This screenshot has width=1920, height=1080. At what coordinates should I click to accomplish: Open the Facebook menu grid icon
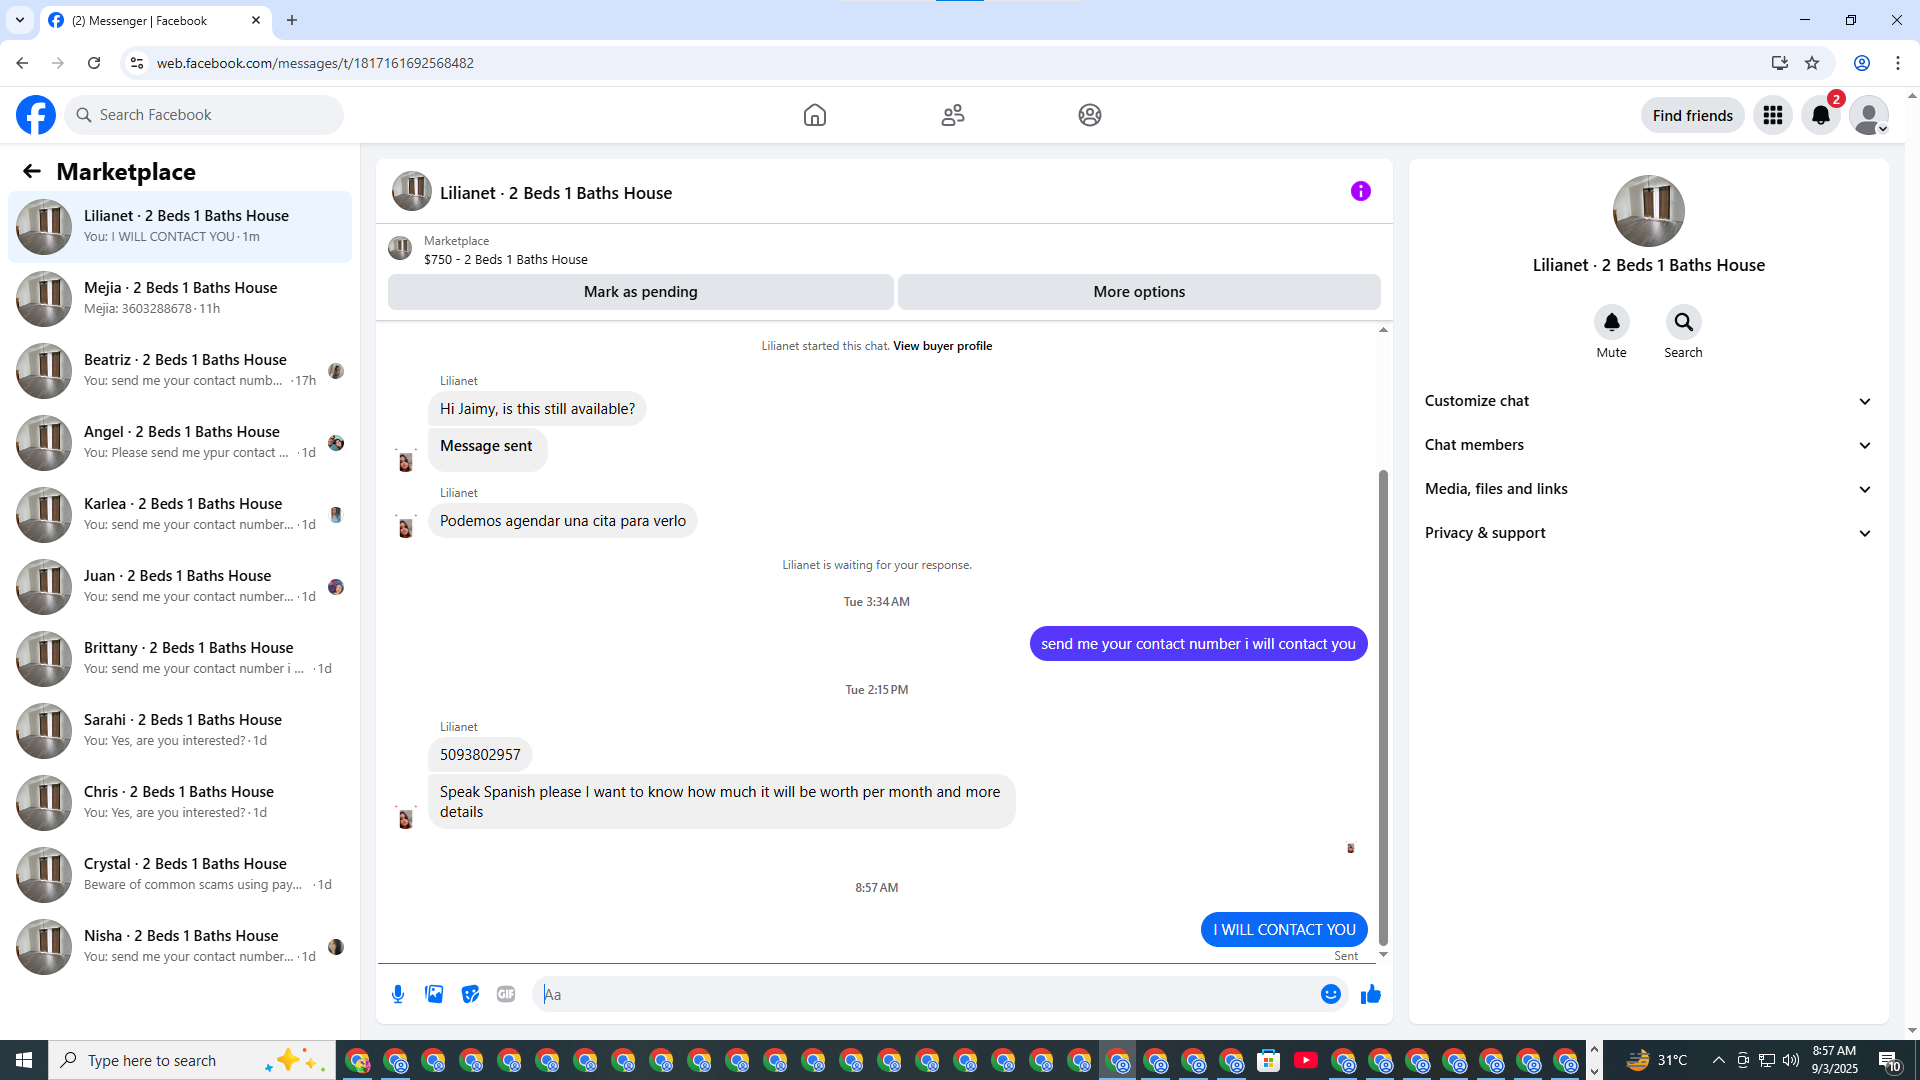1773,115
